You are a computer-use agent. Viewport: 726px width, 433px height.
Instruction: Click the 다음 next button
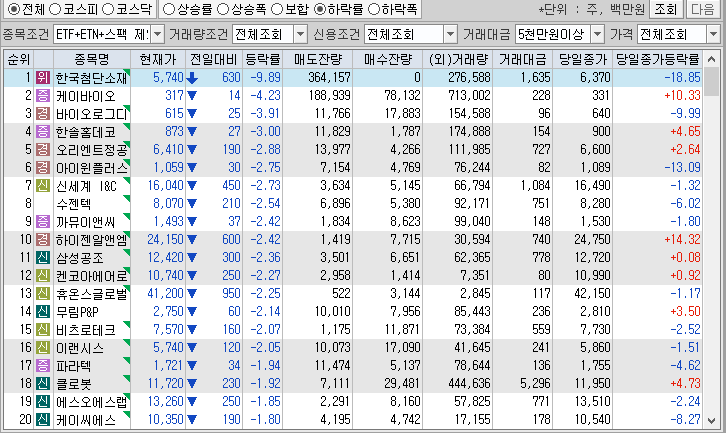(703, 9)
